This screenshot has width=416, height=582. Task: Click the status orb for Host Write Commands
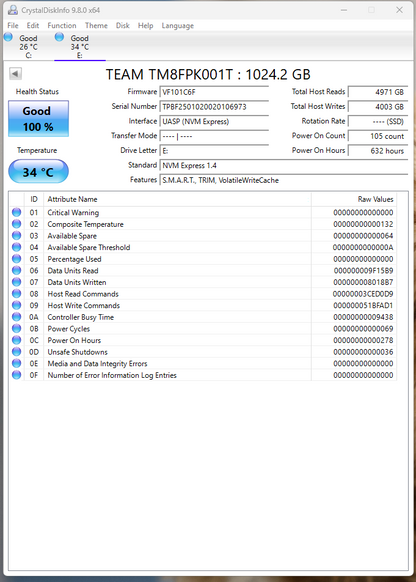coord(16,305)
